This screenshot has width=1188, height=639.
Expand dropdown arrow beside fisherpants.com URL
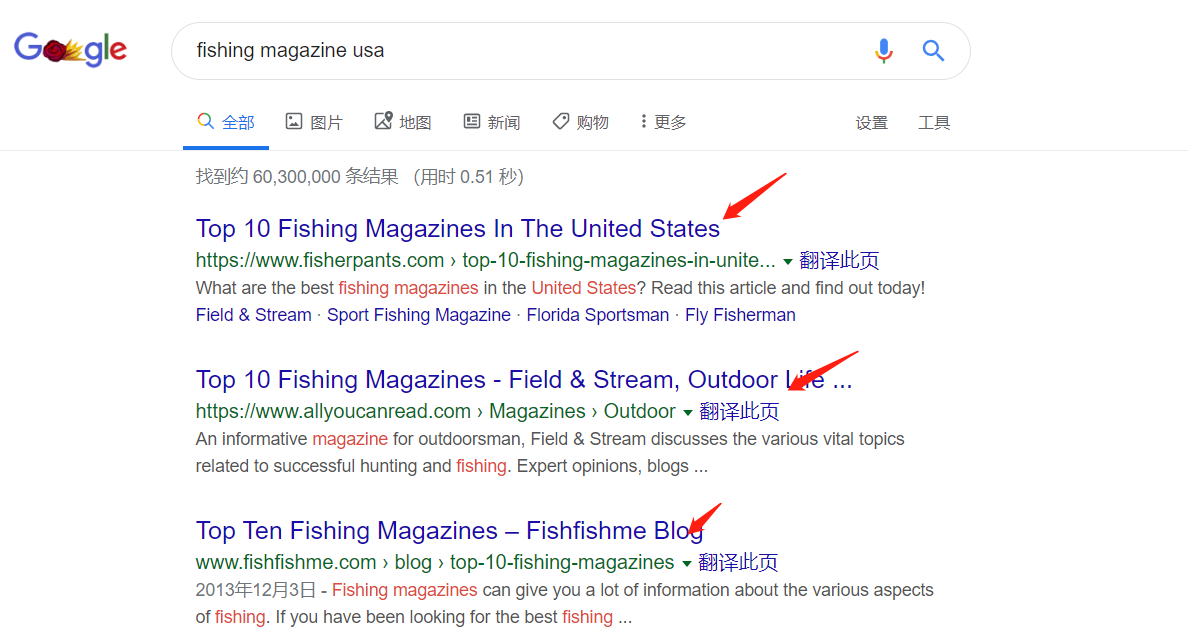point(788,262)
